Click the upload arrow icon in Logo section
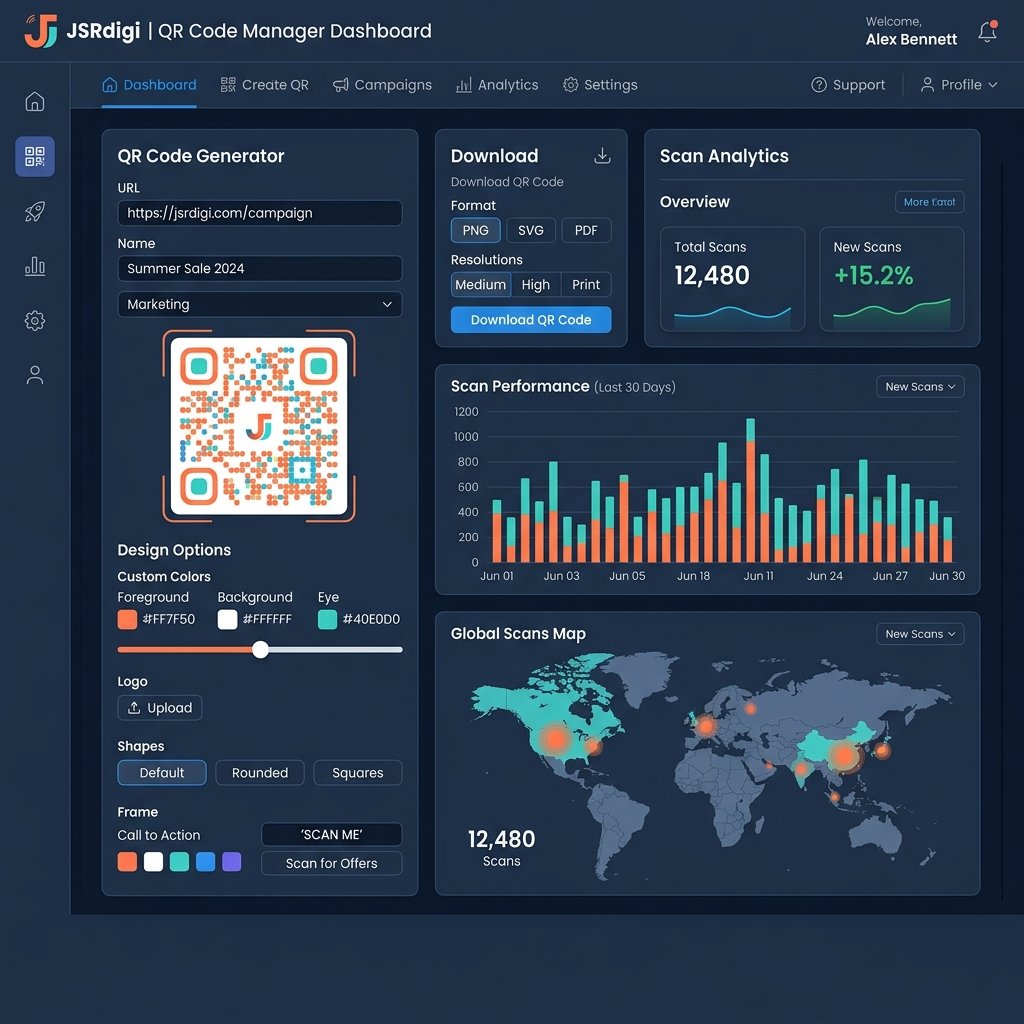This screenshot has height=1024, width=1024. (134, 708)
